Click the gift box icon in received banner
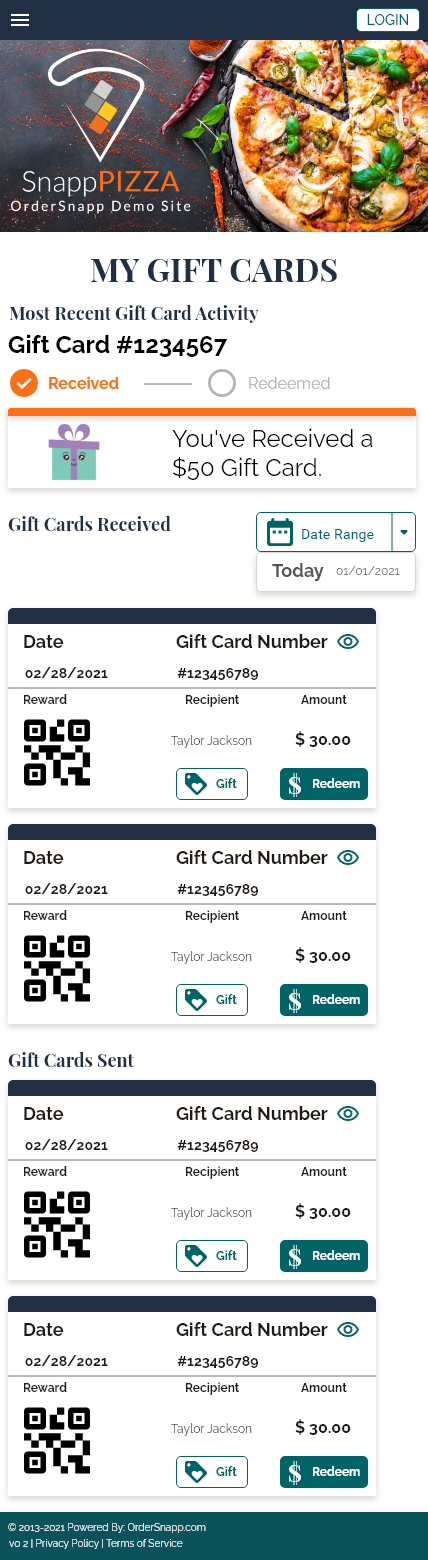 point(74,452)
